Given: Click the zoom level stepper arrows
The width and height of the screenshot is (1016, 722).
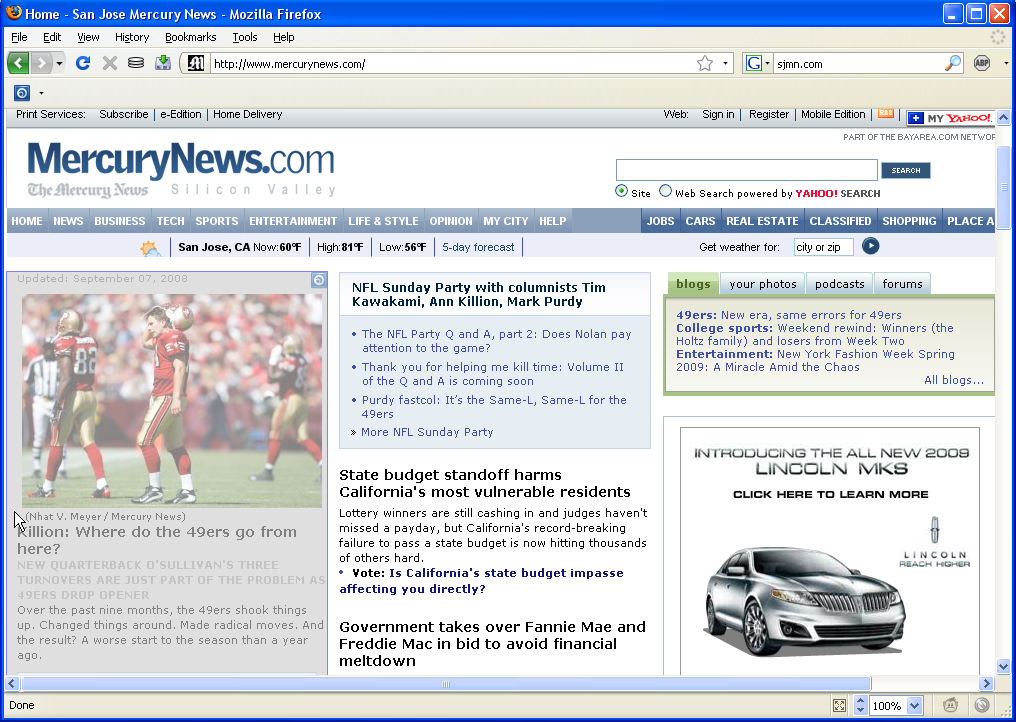Looking at the screenshot, I should [x=860, y=705].
